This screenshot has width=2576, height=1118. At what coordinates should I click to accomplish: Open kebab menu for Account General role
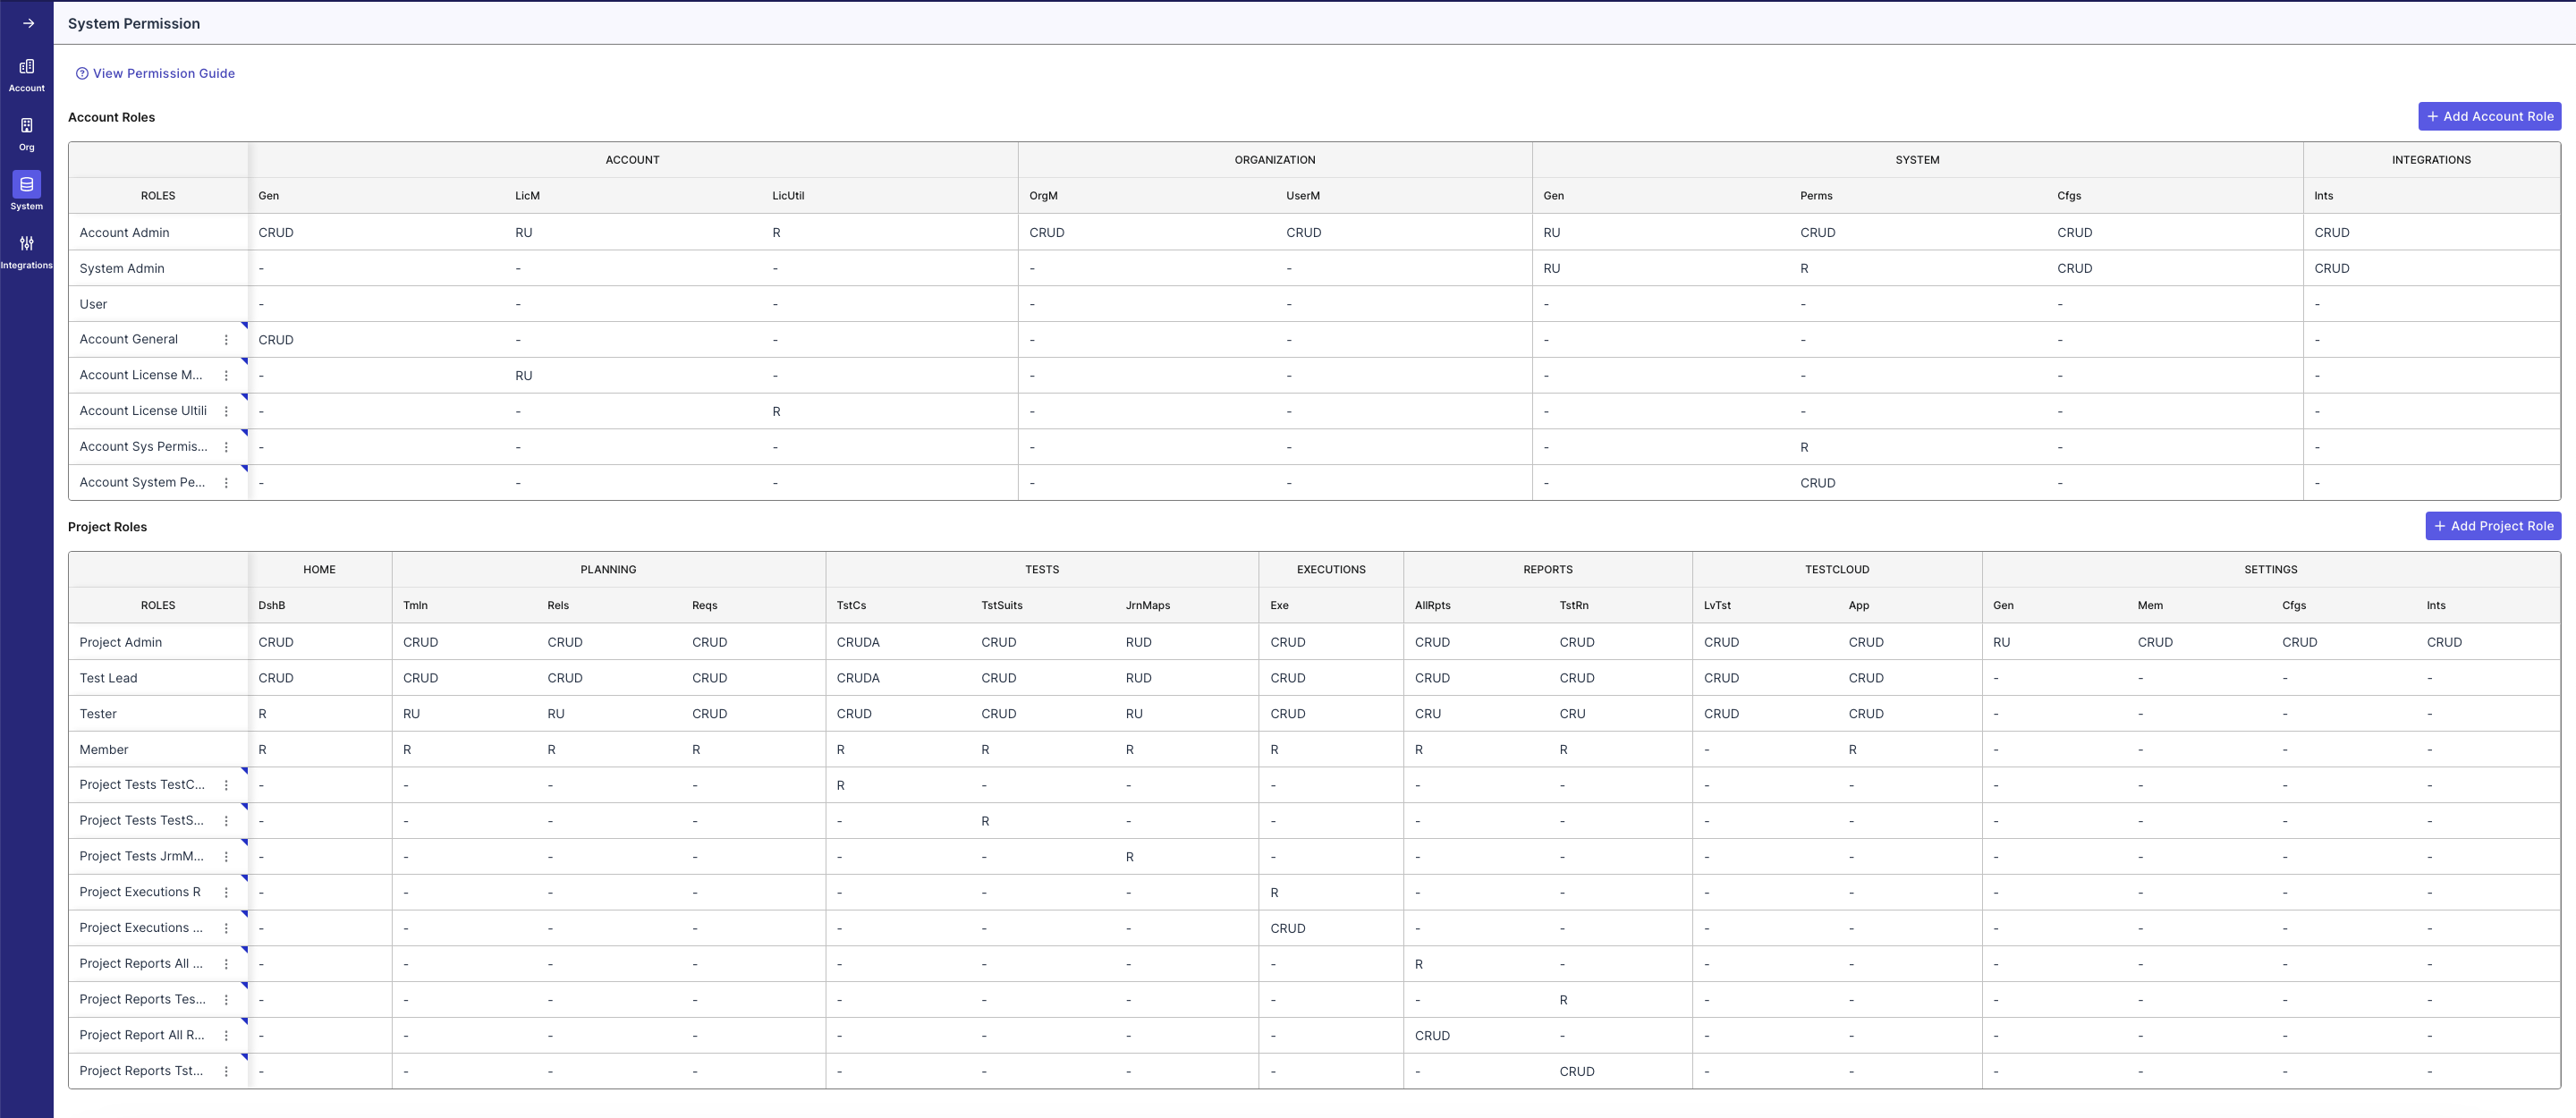coord(226,340)
